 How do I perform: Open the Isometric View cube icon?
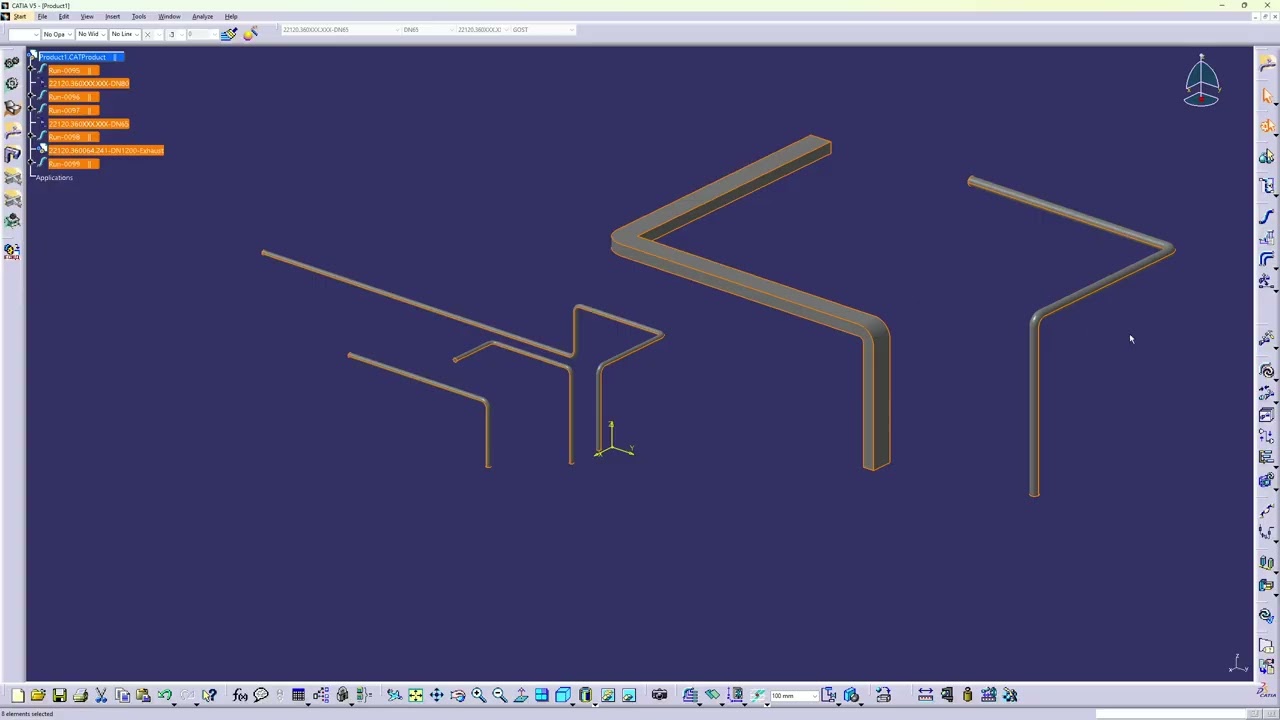563,695
